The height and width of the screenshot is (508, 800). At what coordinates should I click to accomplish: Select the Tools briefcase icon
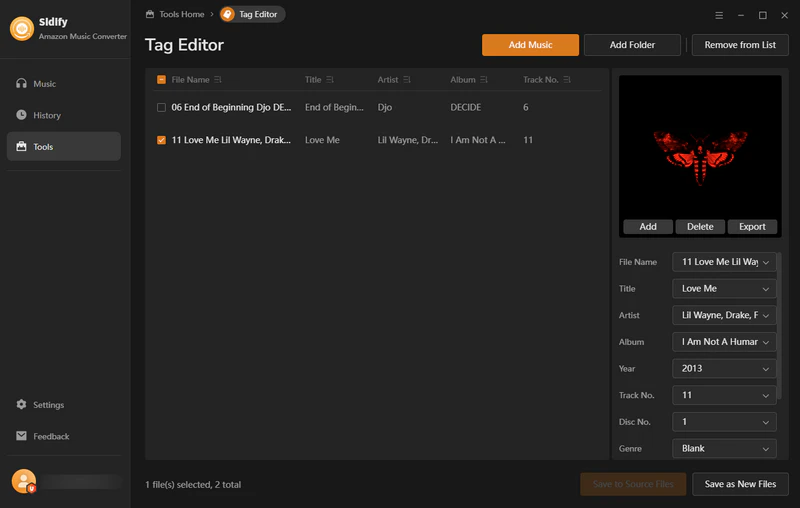coord(21,146)
